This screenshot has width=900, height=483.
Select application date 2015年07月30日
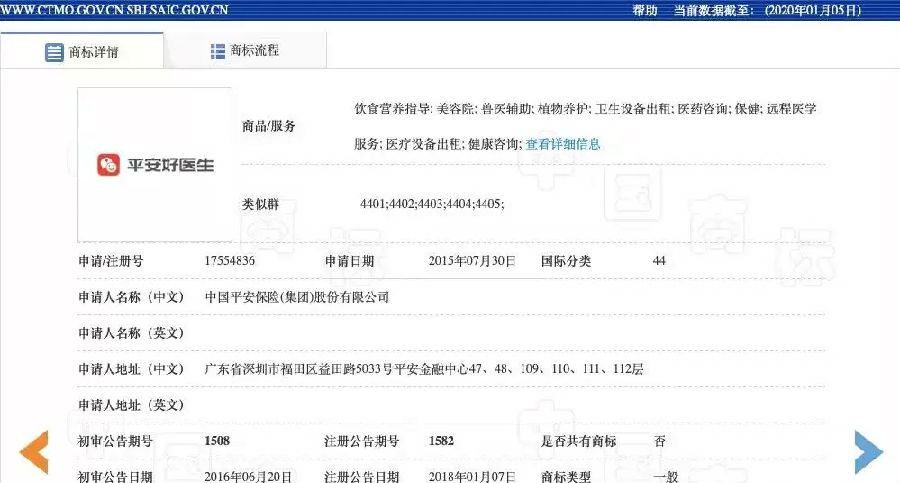472,261
